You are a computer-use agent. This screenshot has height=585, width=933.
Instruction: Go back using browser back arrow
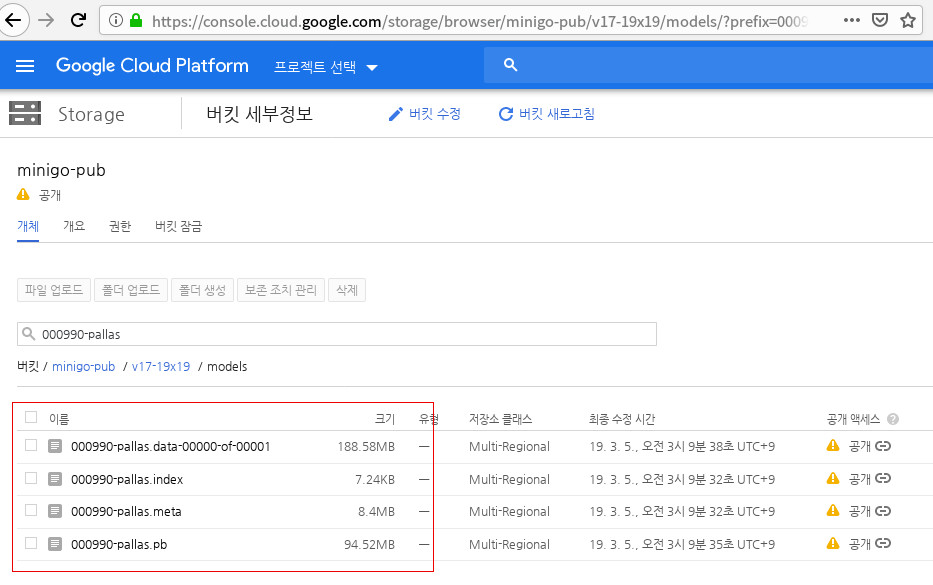tap(13, 20)
